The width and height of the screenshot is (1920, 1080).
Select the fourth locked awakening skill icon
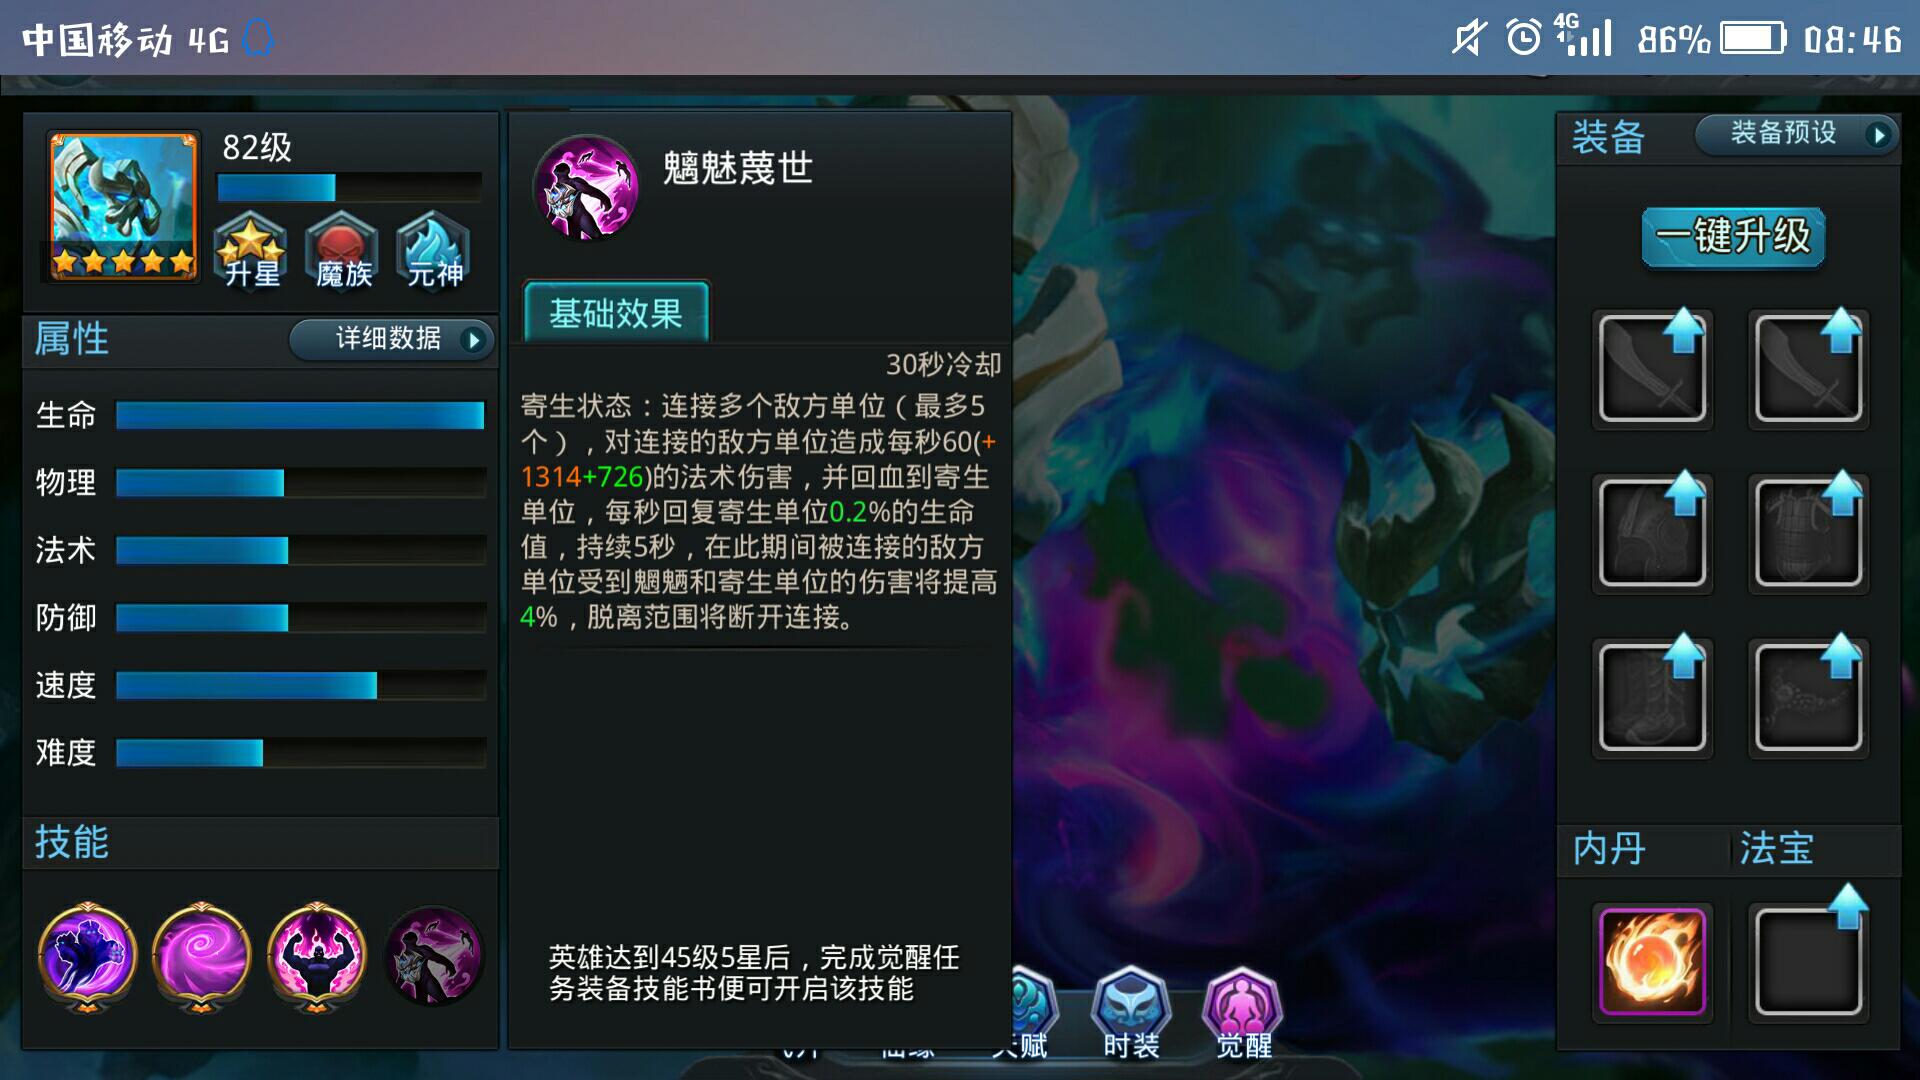tap(433, 956)
